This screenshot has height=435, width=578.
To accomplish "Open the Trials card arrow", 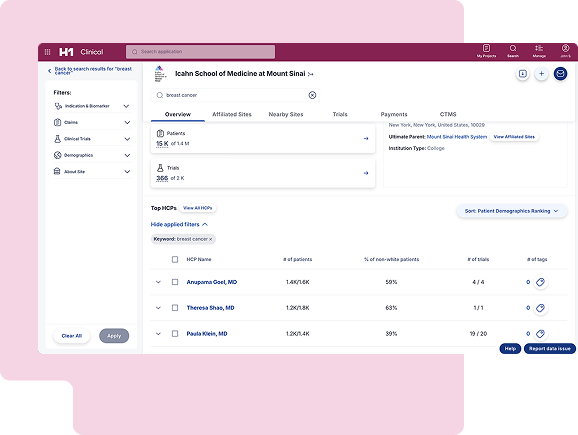I will (x=366, y=173).
